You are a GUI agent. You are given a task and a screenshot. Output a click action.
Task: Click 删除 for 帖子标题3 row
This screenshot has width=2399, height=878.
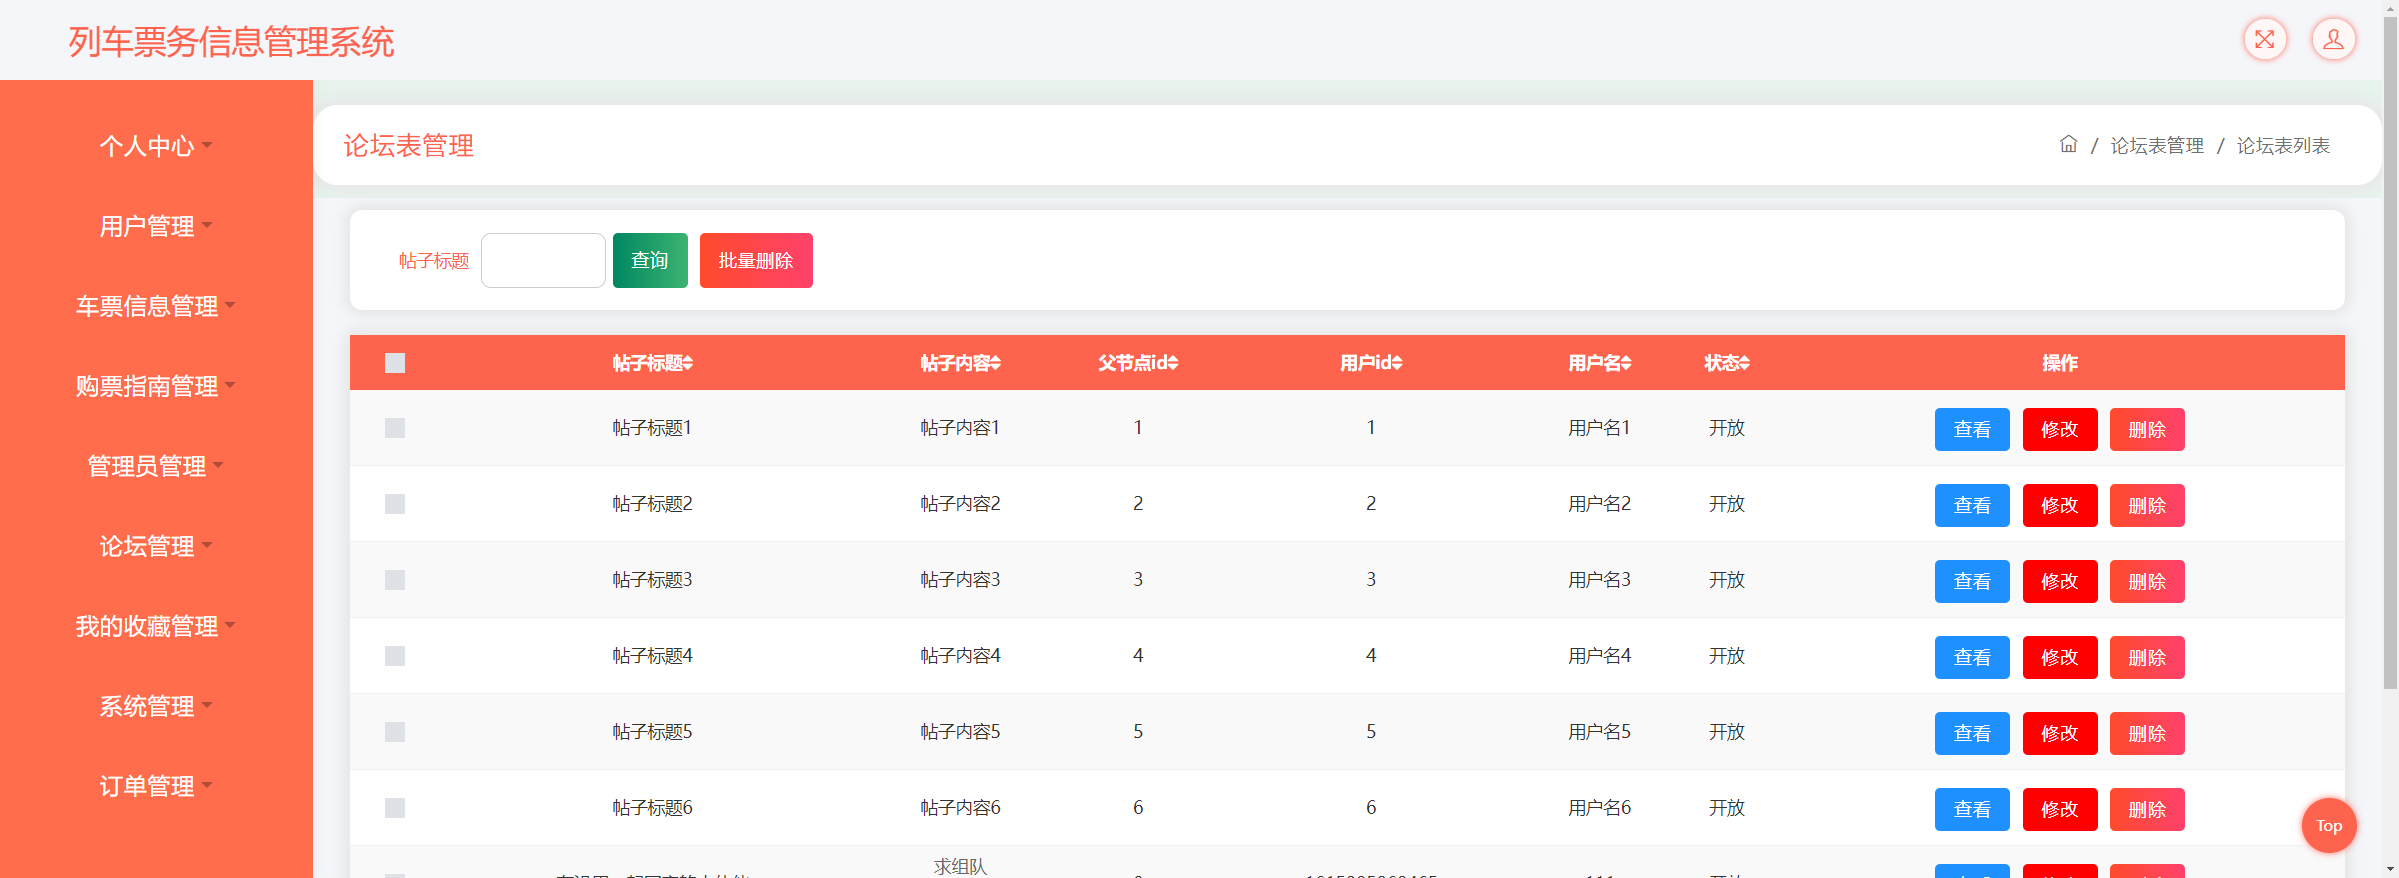pos(2147,581)
